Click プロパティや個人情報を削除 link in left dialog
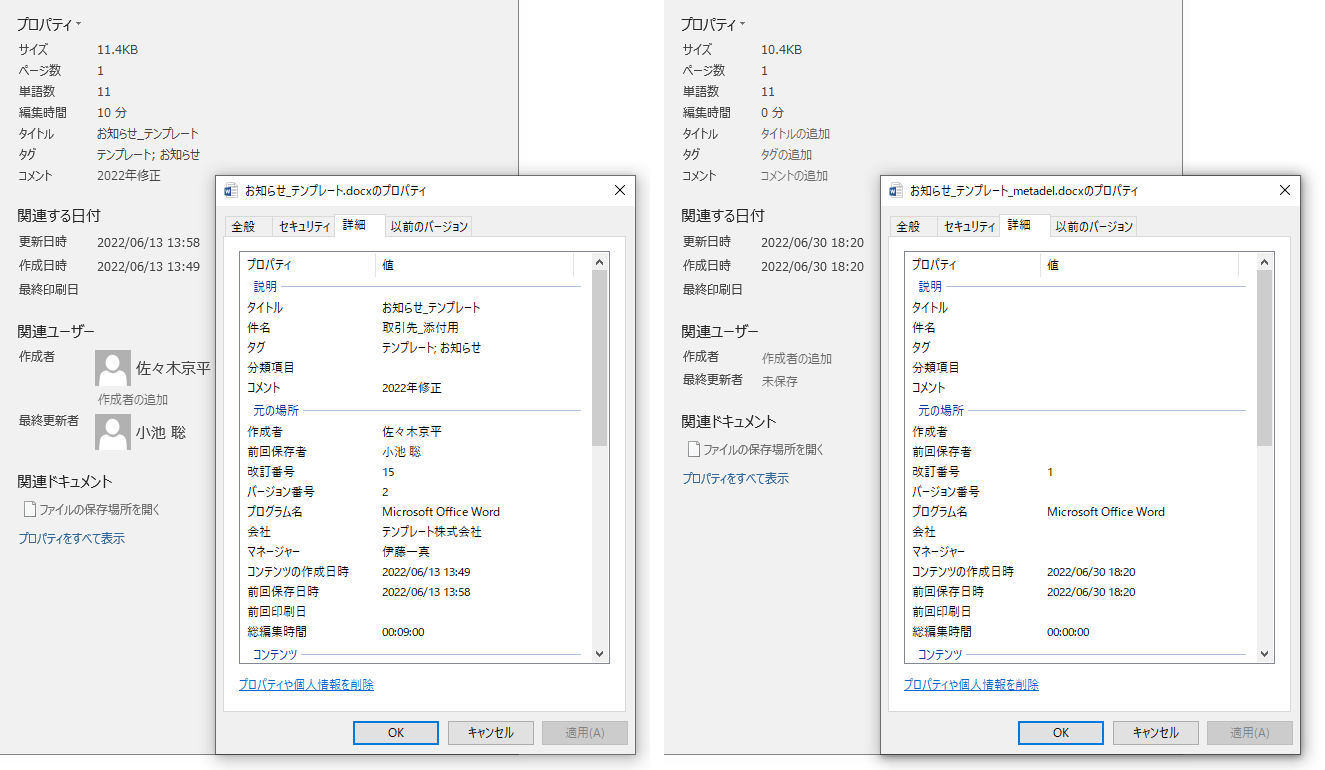The image size is (1325, 770). pyautogui.click(x=306, y=685)
